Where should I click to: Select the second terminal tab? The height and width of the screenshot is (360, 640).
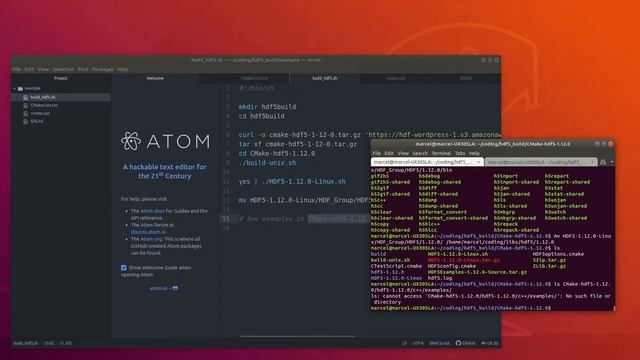click(541, 162)
